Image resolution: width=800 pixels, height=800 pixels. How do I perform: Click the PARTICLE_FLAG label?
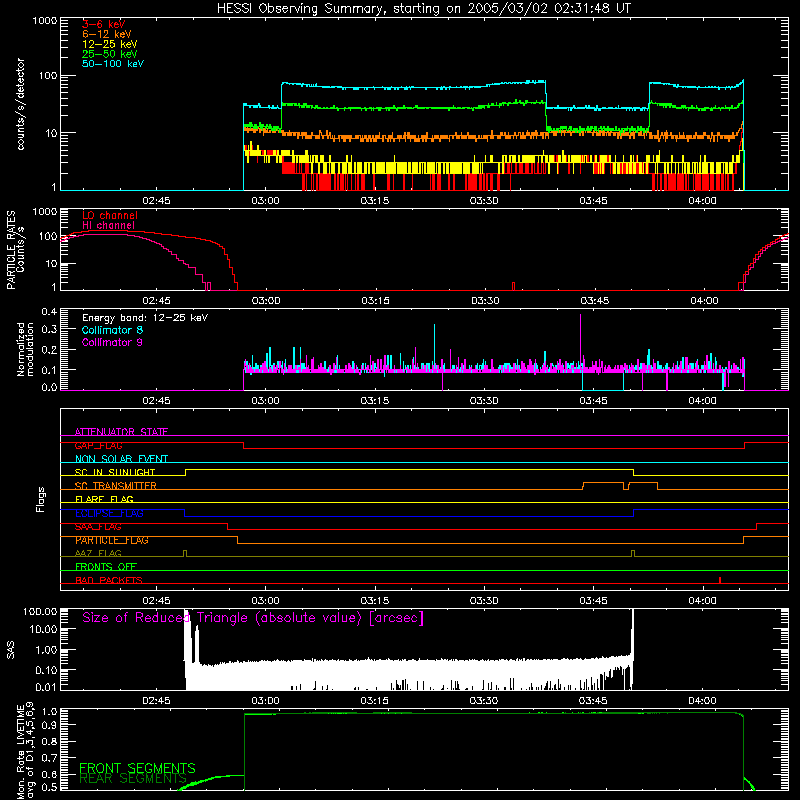(x=112, y=540)
